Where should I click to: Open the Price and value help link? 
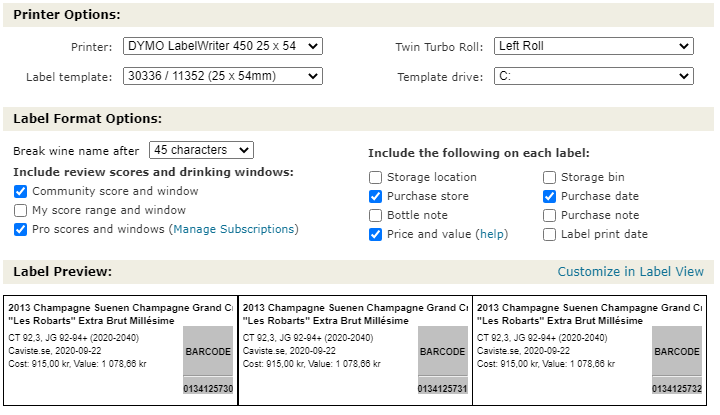[x=492, y=234]
